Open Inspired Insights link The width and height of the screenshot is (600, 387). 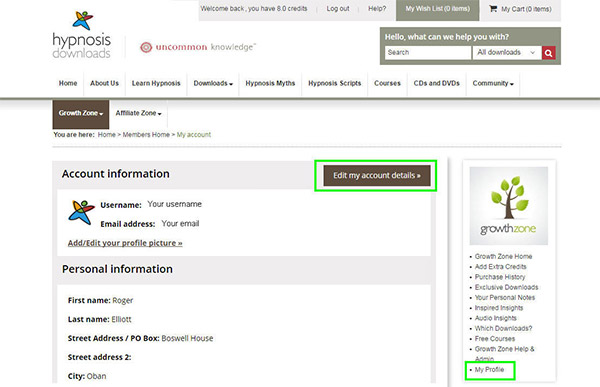[x=499, y=308]
